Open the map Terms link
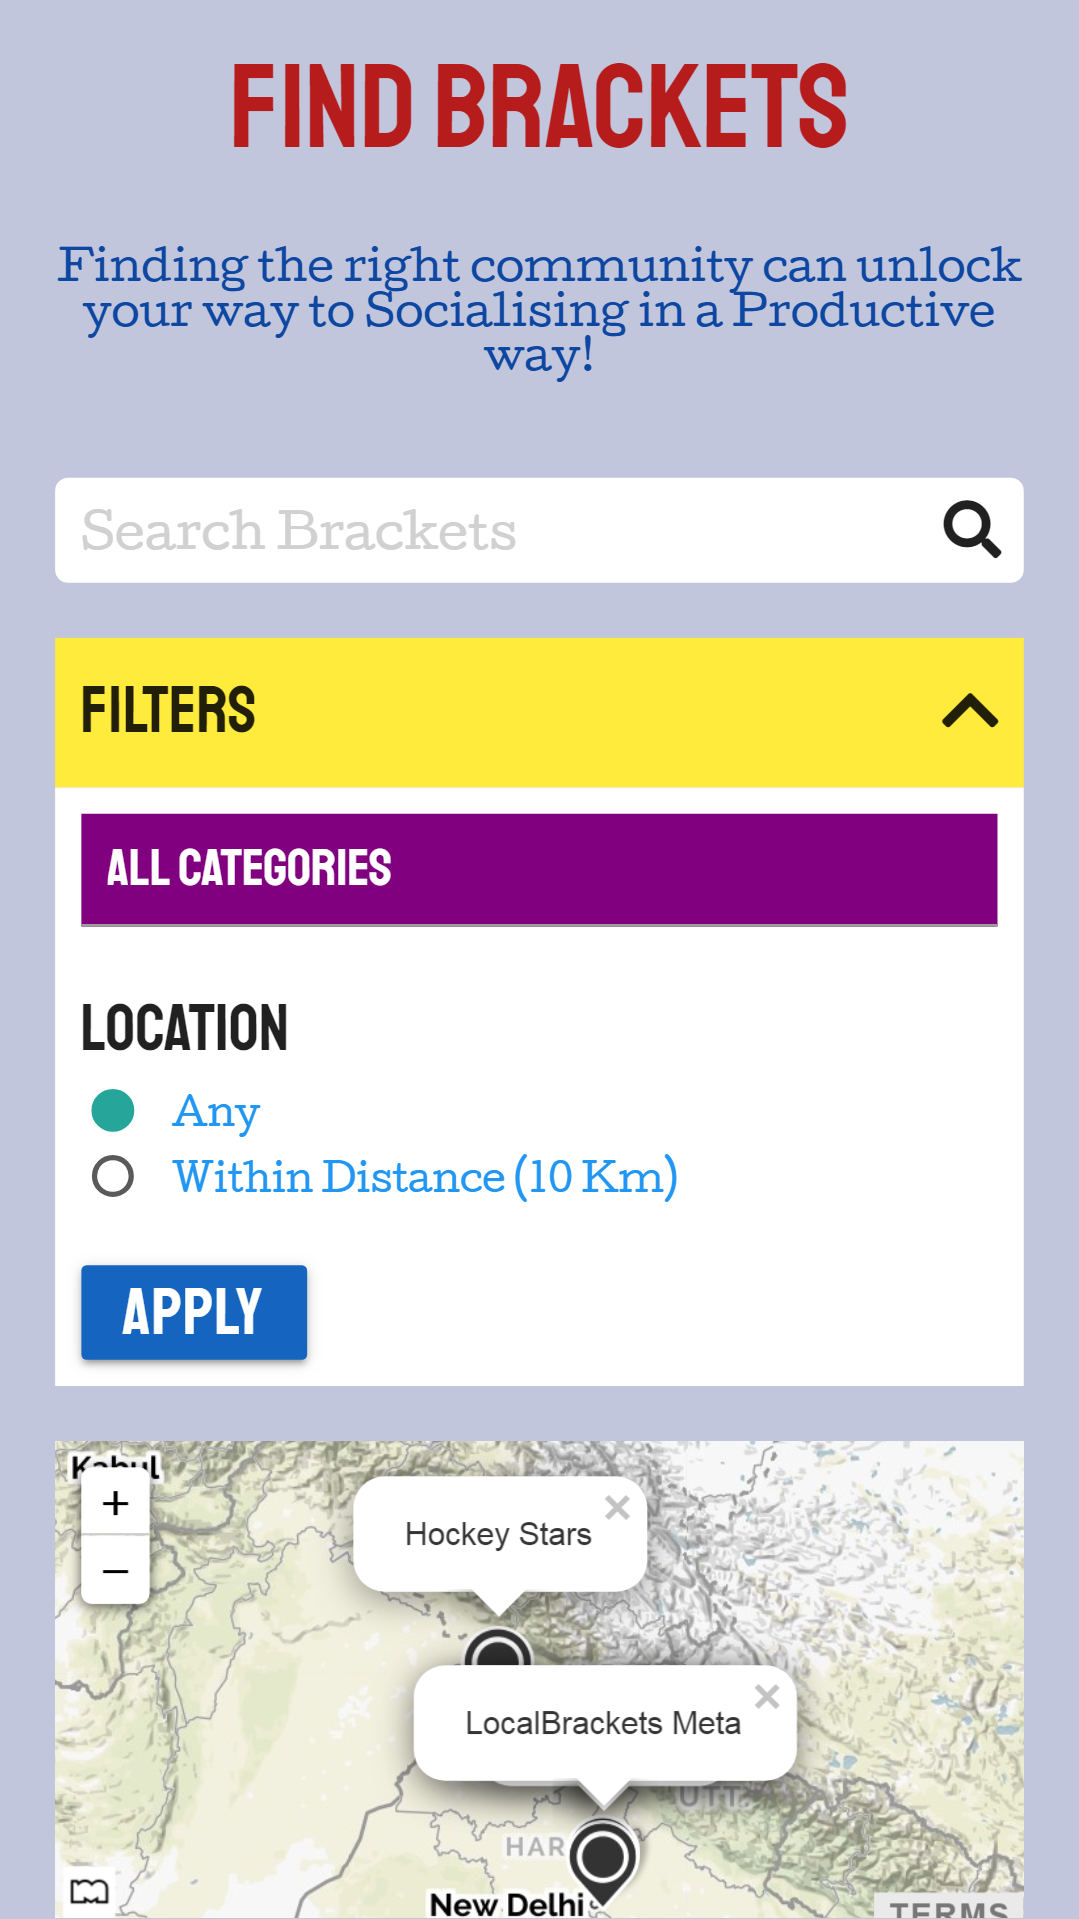The image size is (1079, 1919). (949, 1908)
